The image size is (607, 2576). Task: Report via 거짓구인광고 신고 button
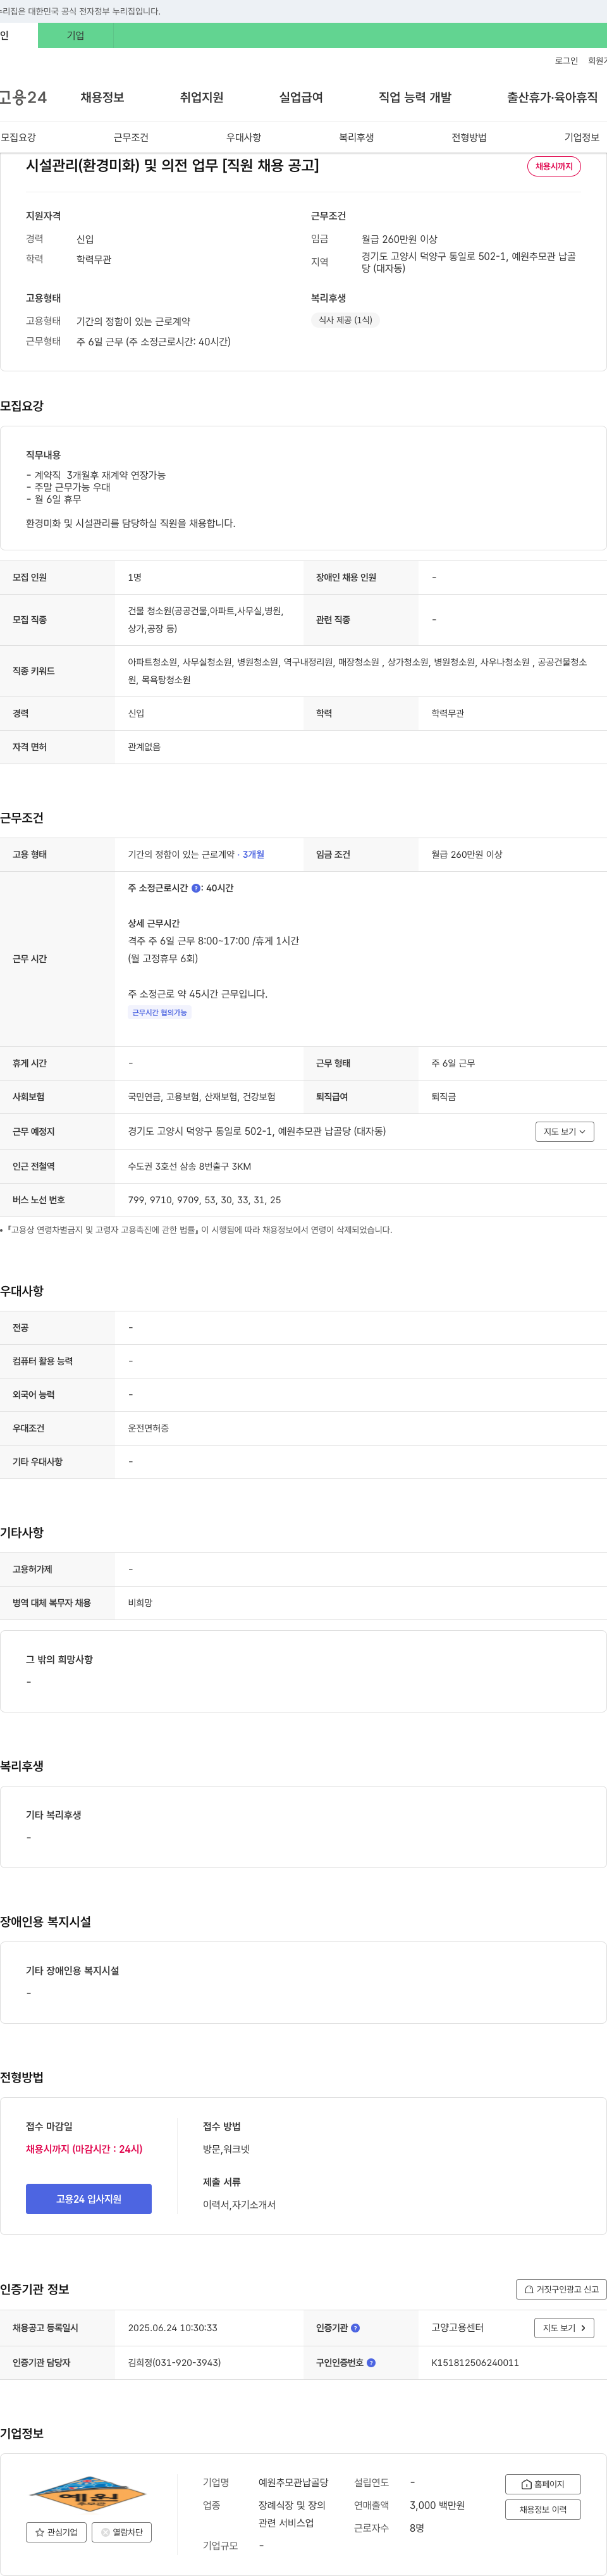click(x=561, y=2289)
